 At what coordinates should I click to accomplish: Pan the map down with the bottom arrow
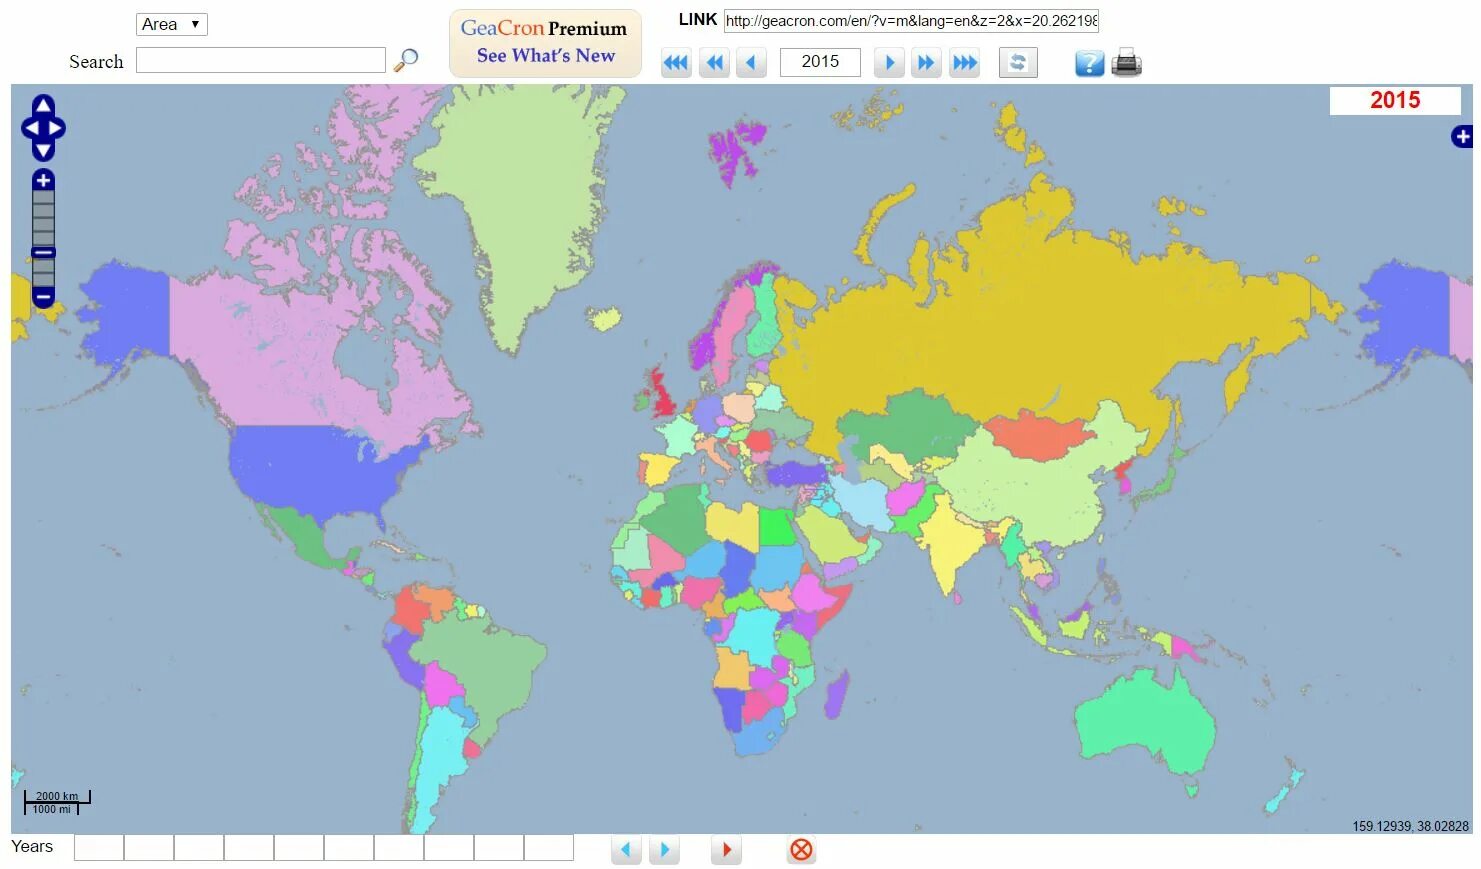(x=43, y=150)
